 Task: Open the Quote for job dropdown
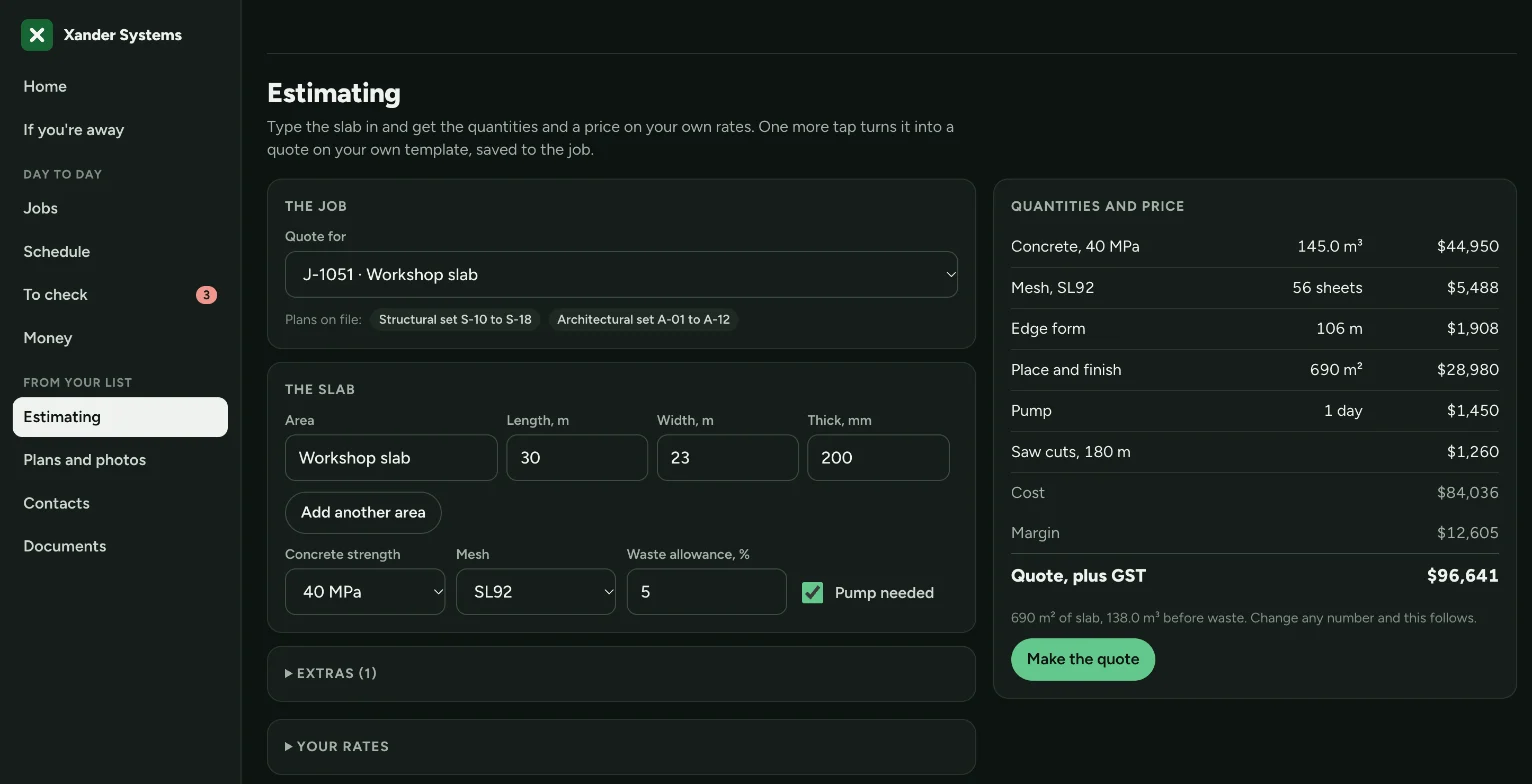click(621, 274)
